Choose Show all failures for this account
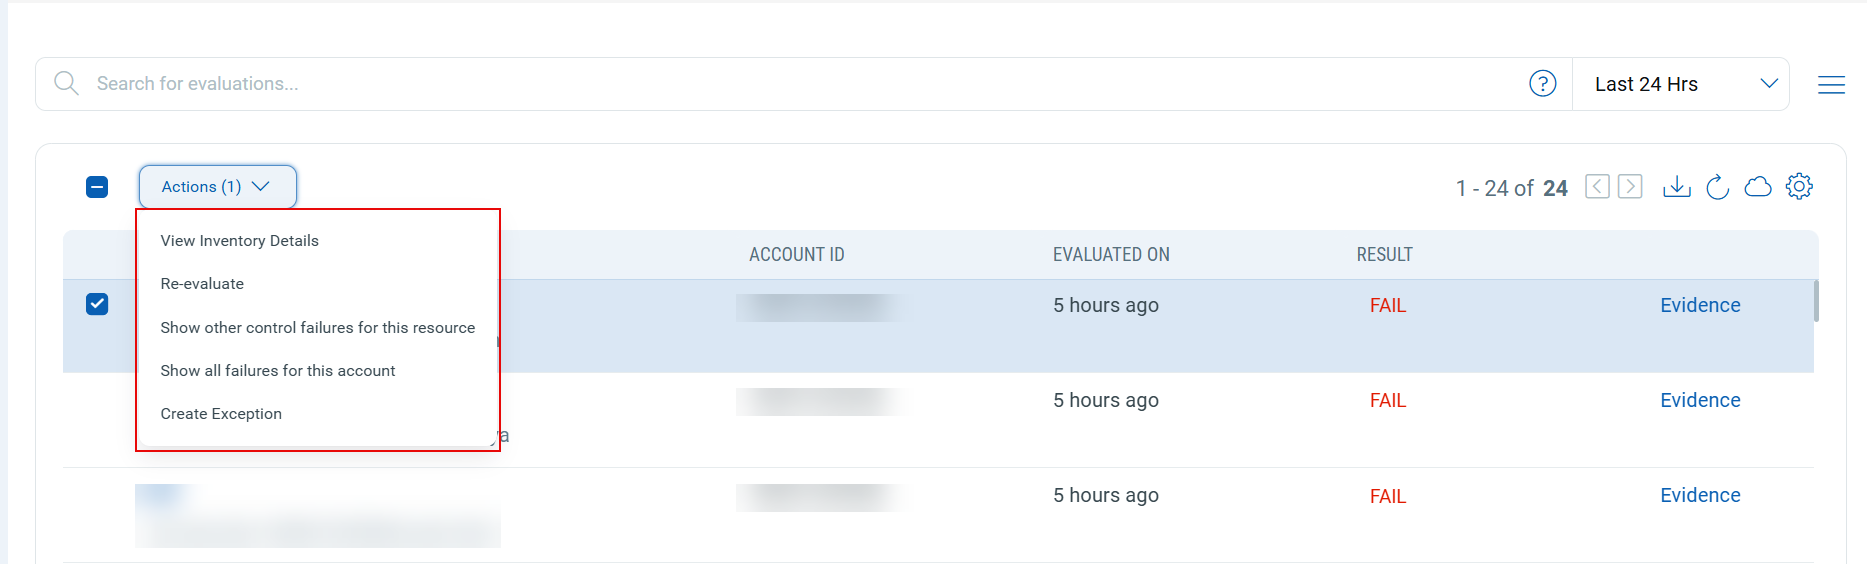Image resolution: width=1867 pixels, height=564 pixels. pyautogui.click(x=278, y=371)
